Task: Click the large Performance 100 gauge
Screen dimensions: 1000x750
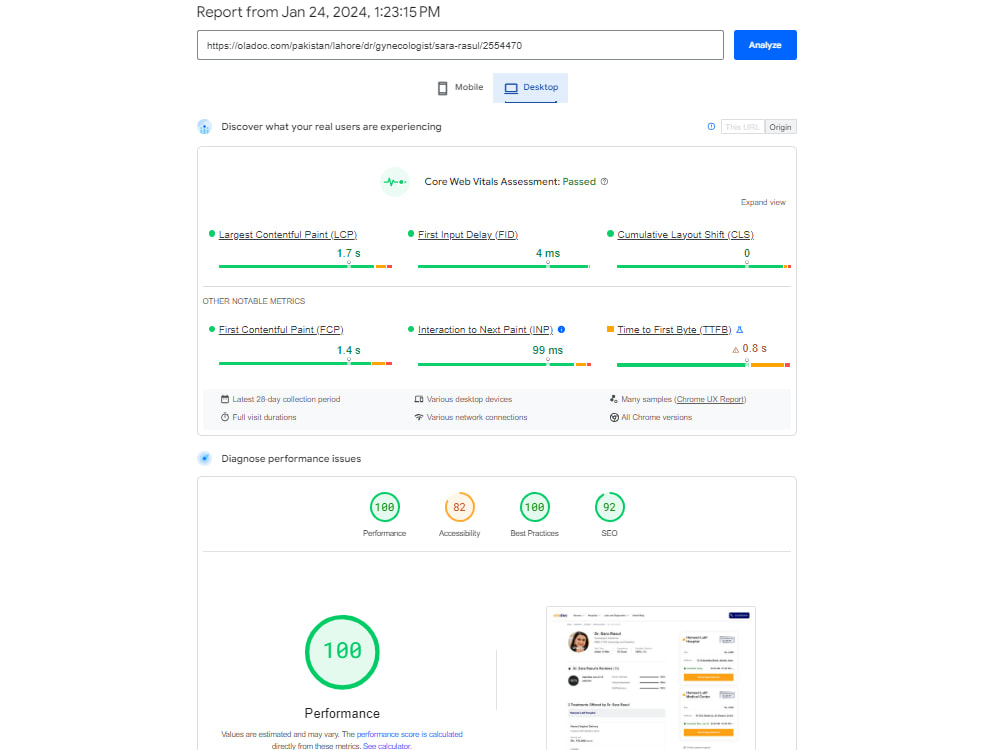Action: (x=342, y=652)
